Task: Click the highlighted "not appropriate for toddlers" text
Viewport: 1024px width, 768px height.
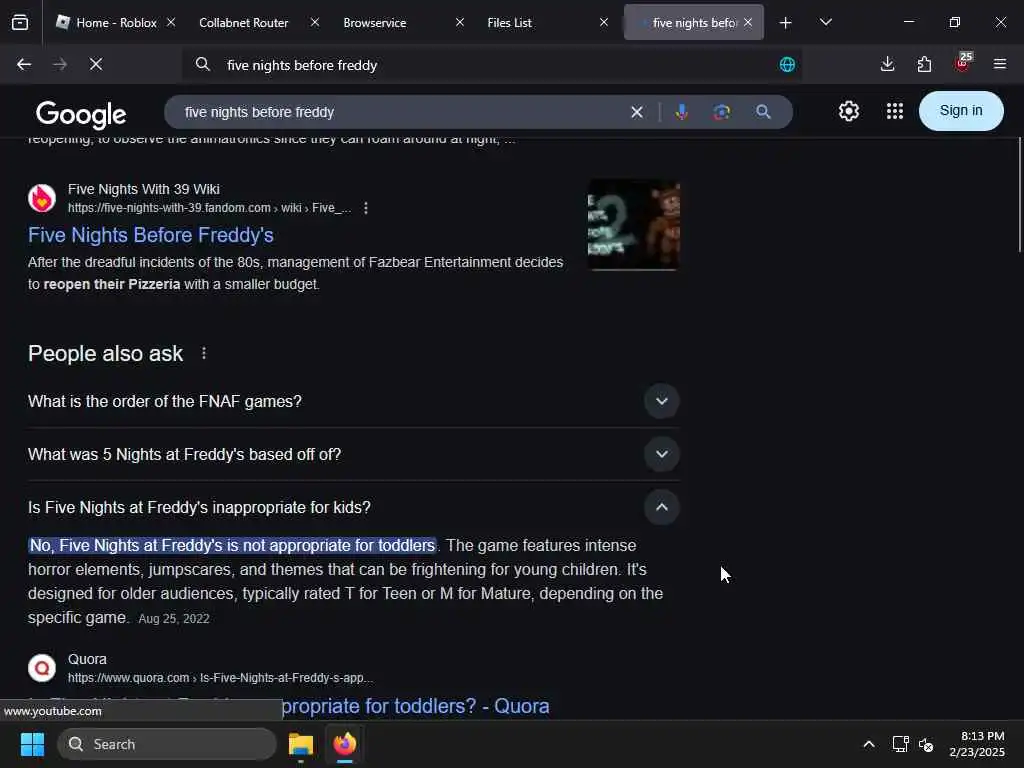Action: 232,545
